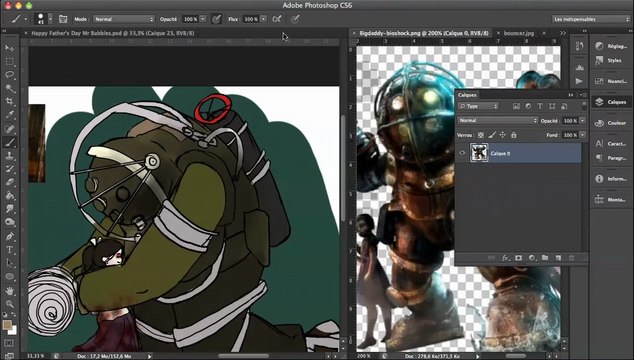The height and width of the screenshot is (360, 634).
Task: Open the Réglages panel button
Action: [611, 46]
